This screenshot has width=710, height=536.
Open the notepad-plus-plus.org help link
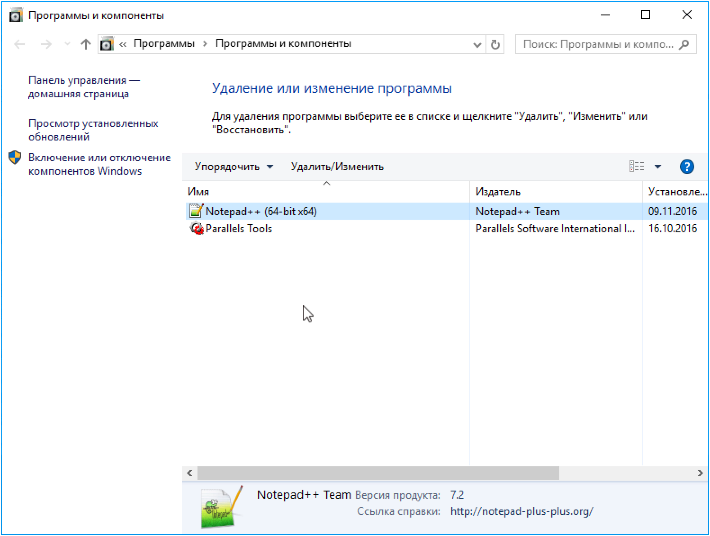point(522,512)
